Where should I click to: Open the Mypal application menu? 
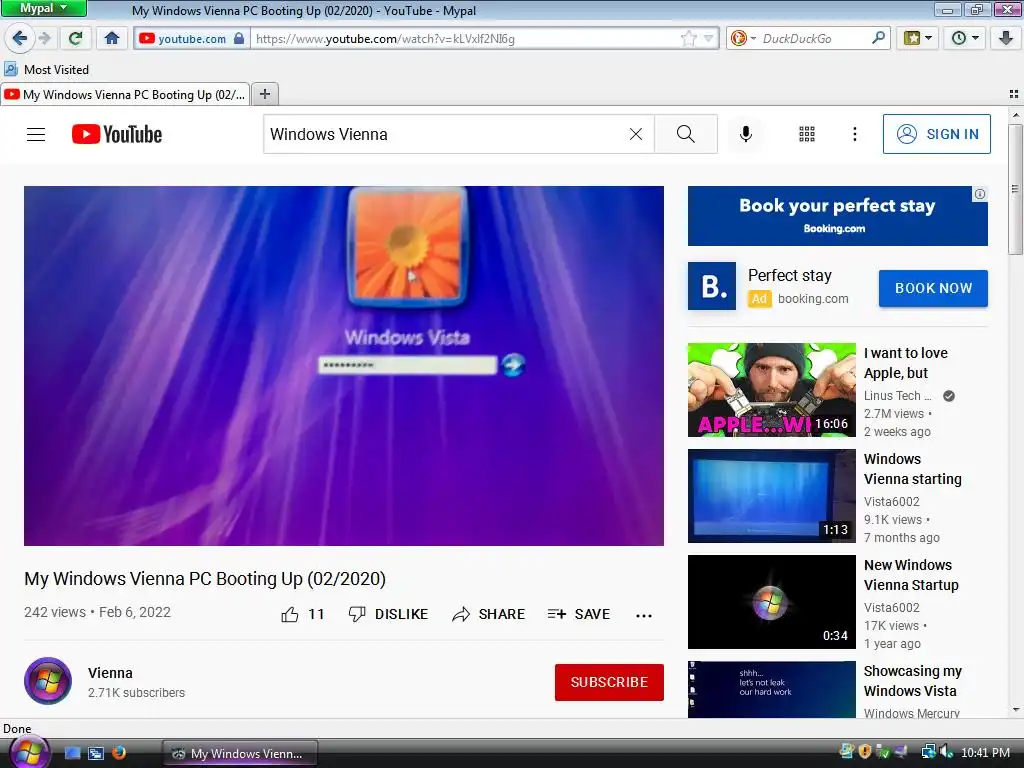click(x=44, y=8)
